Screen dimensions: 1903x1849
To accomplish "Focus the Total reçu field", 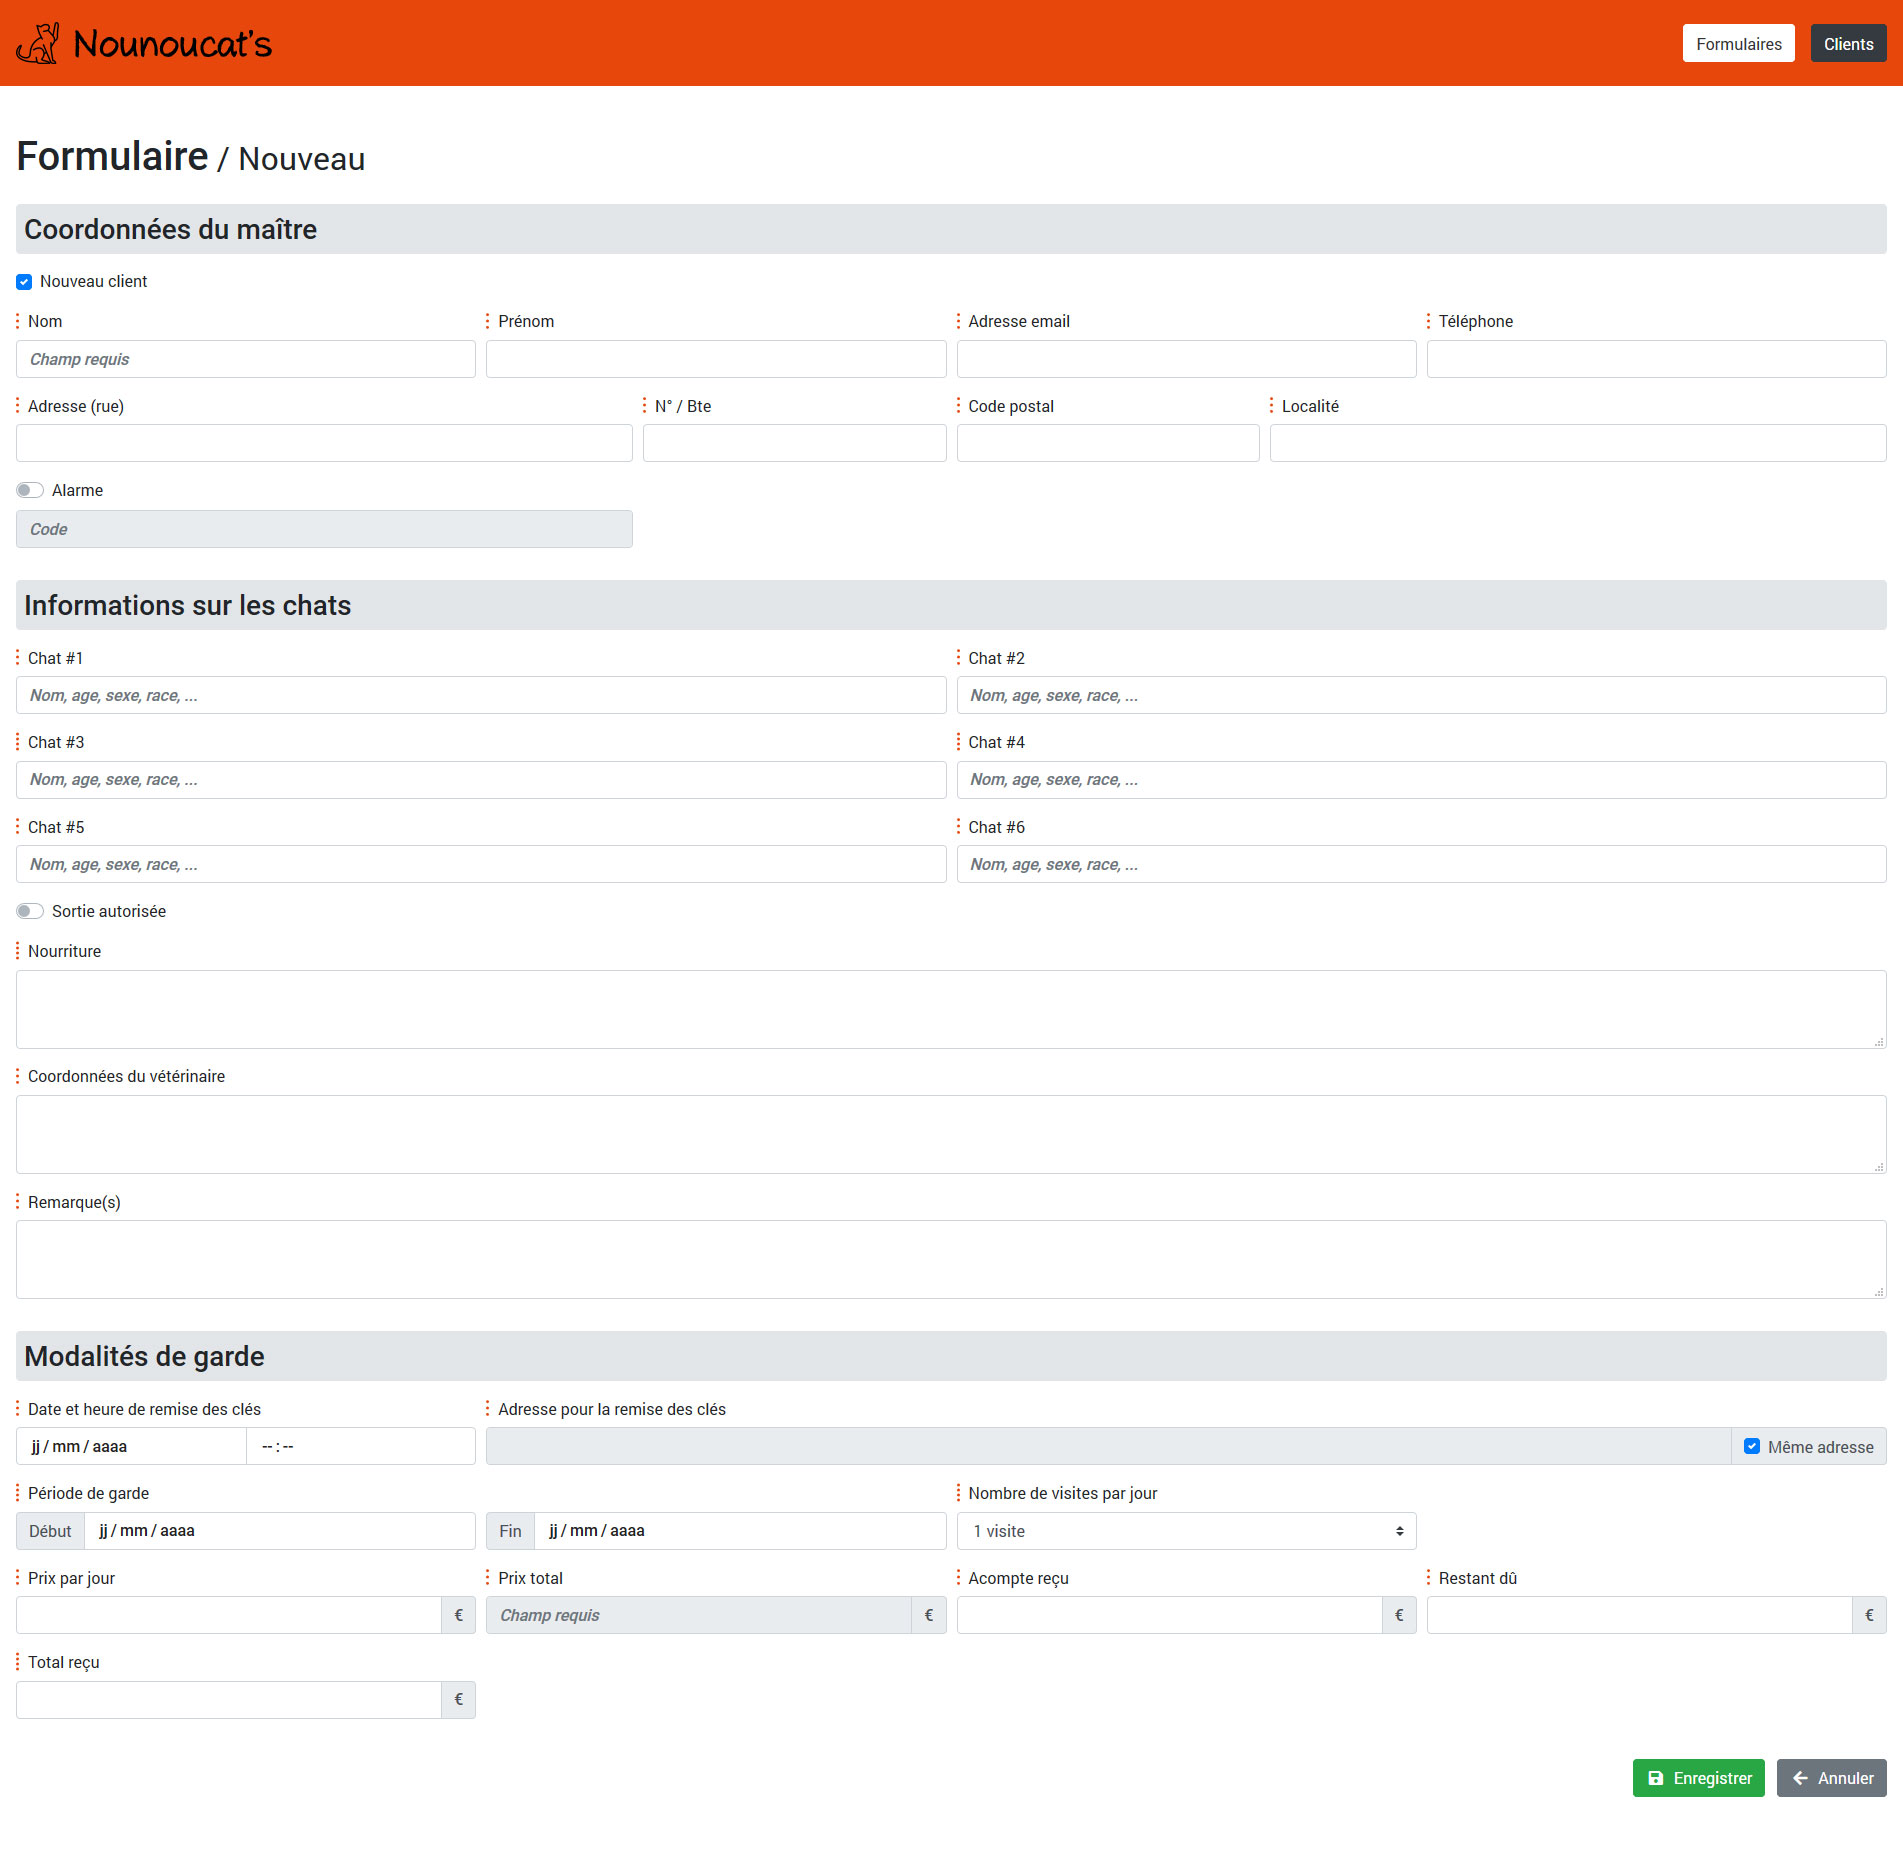I will click(229, 1700).
